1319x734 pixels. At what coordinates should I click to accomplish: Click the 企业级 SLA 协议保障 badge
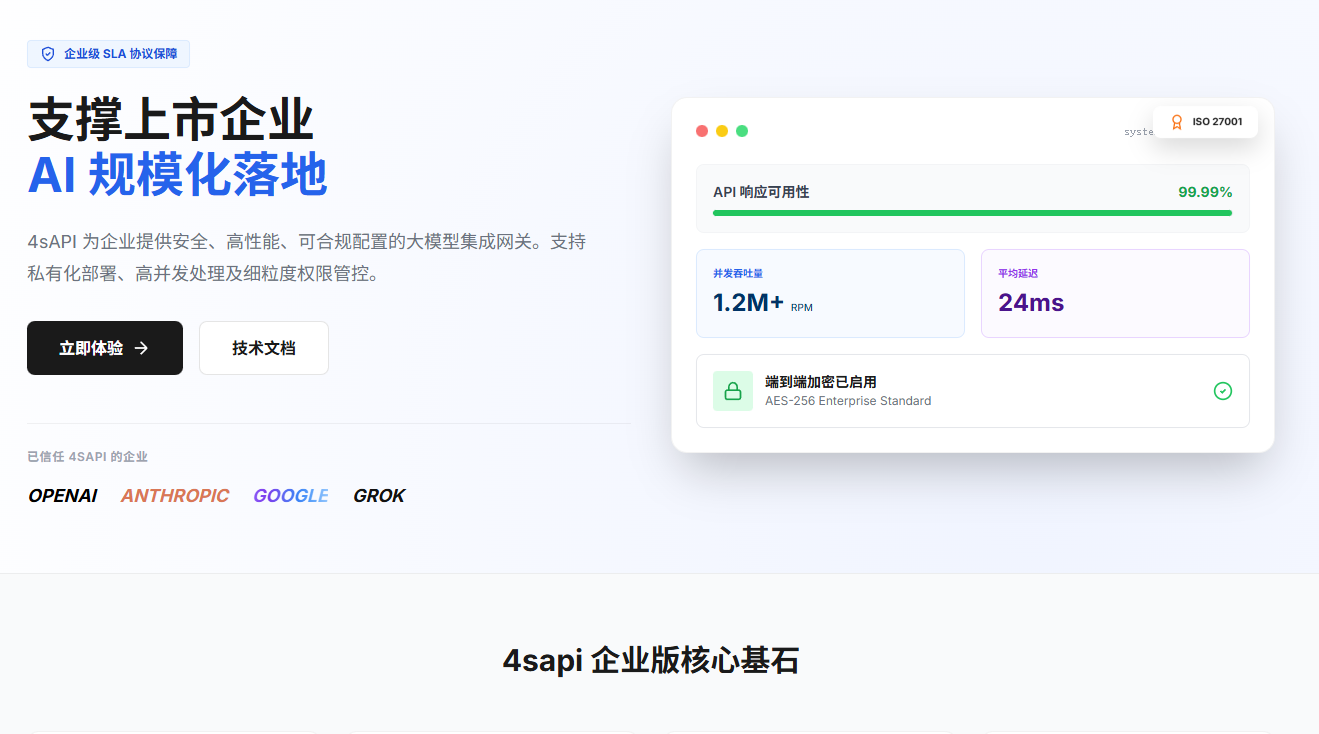point(108,54)
